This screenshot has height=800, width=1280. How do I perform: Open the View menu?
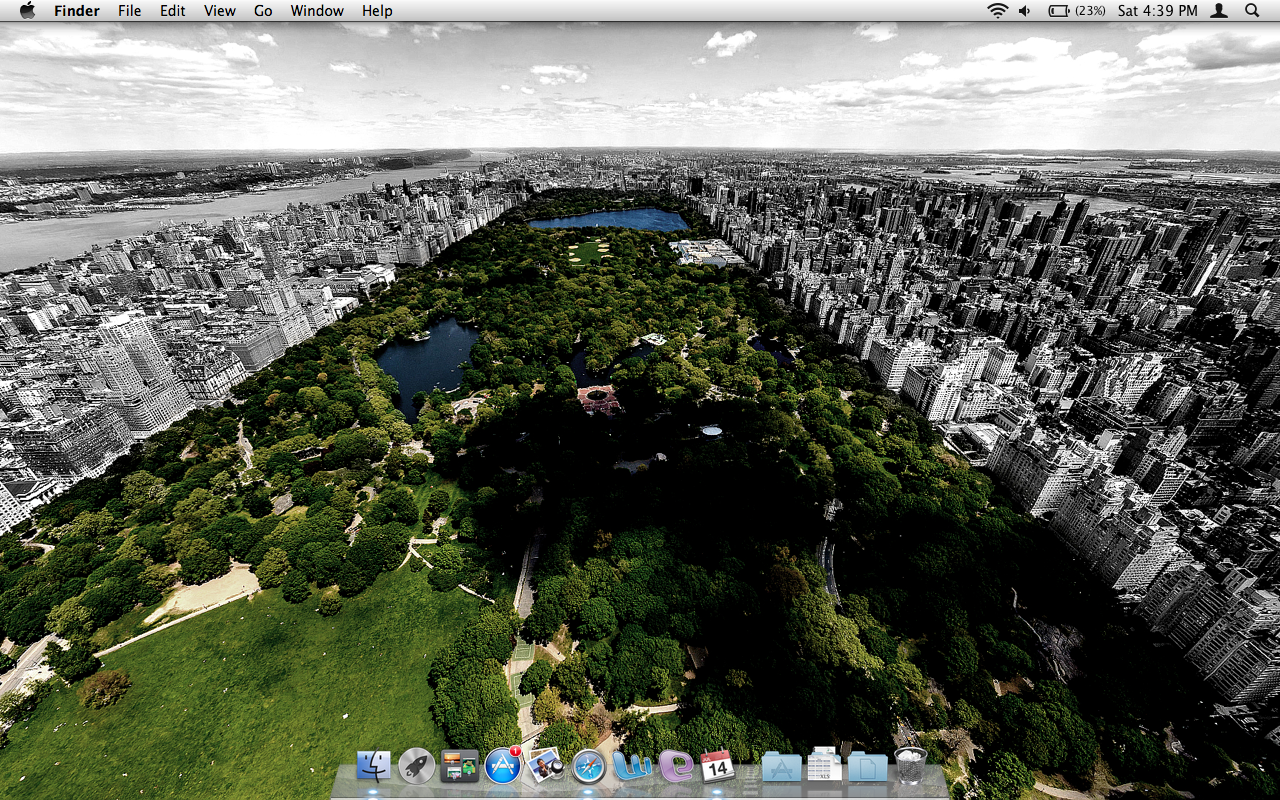pos(220,10)
